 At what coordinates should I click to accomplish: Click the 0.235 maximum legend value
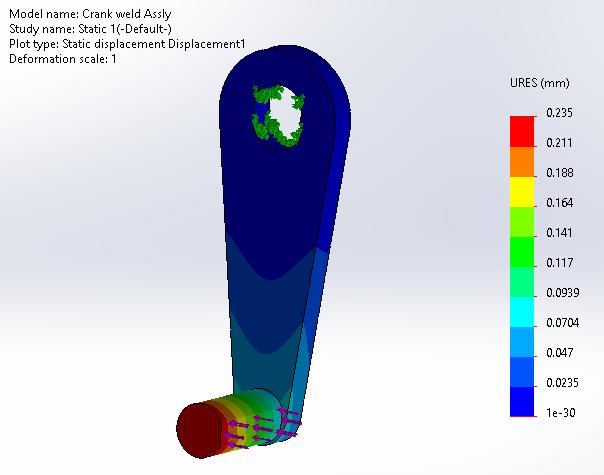(559, 113)
